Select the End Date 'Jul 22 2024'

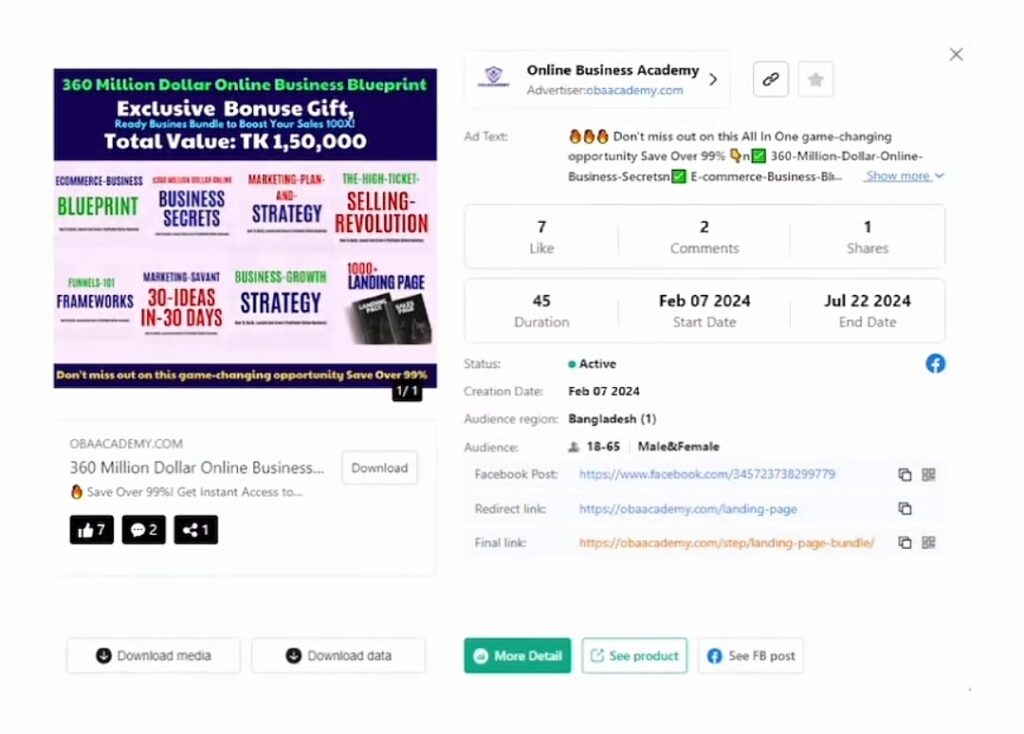click(x=867, y=301)
